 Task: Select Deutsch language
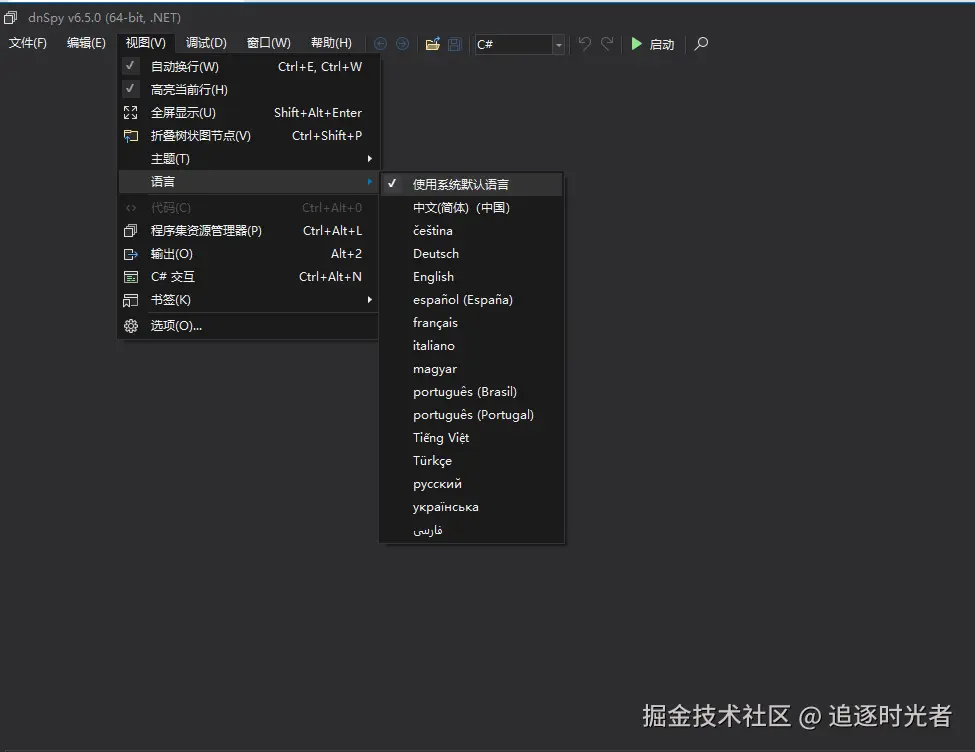(471, 254)
